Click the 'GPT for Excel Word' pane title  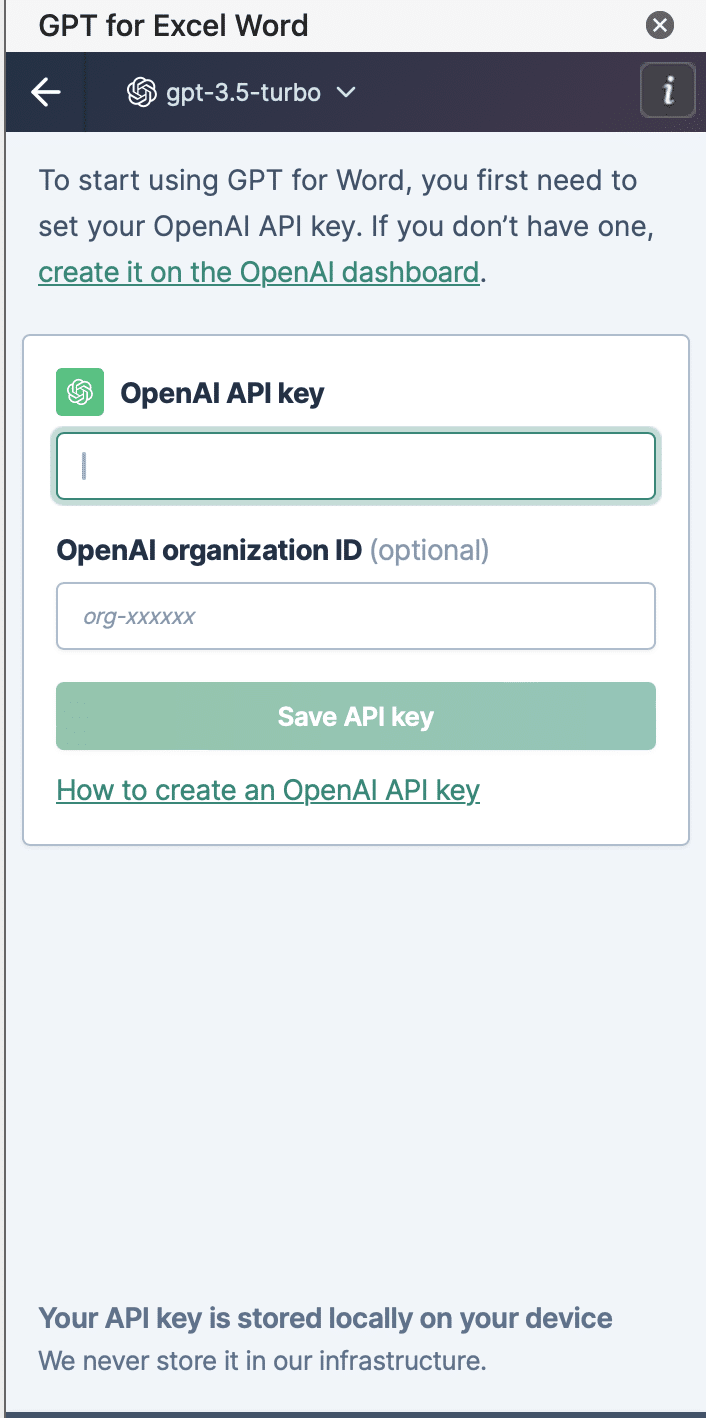pyautogui.click(x=173, y=25)
